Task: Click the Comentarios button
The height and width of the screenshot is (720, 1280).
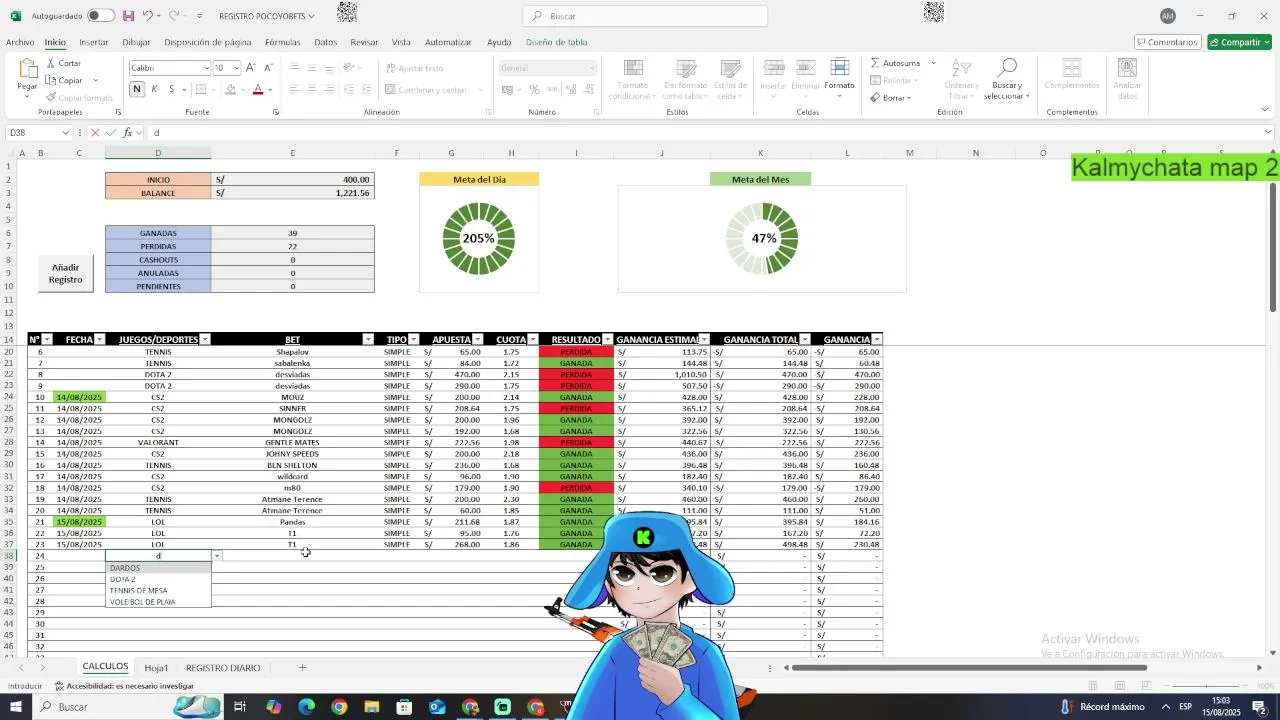Action: click(x=1167, y=42)
